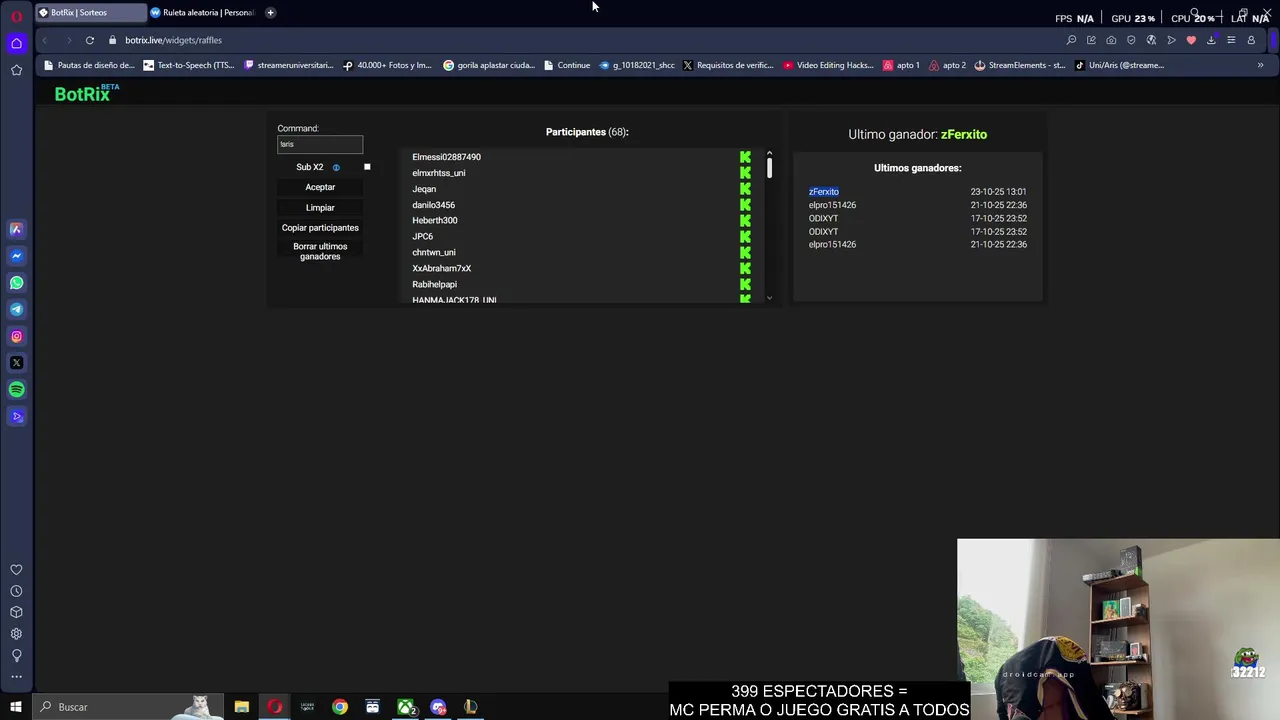Open Google Chrome from the taskbar
1280x720 pixels.
click(340, 707)
